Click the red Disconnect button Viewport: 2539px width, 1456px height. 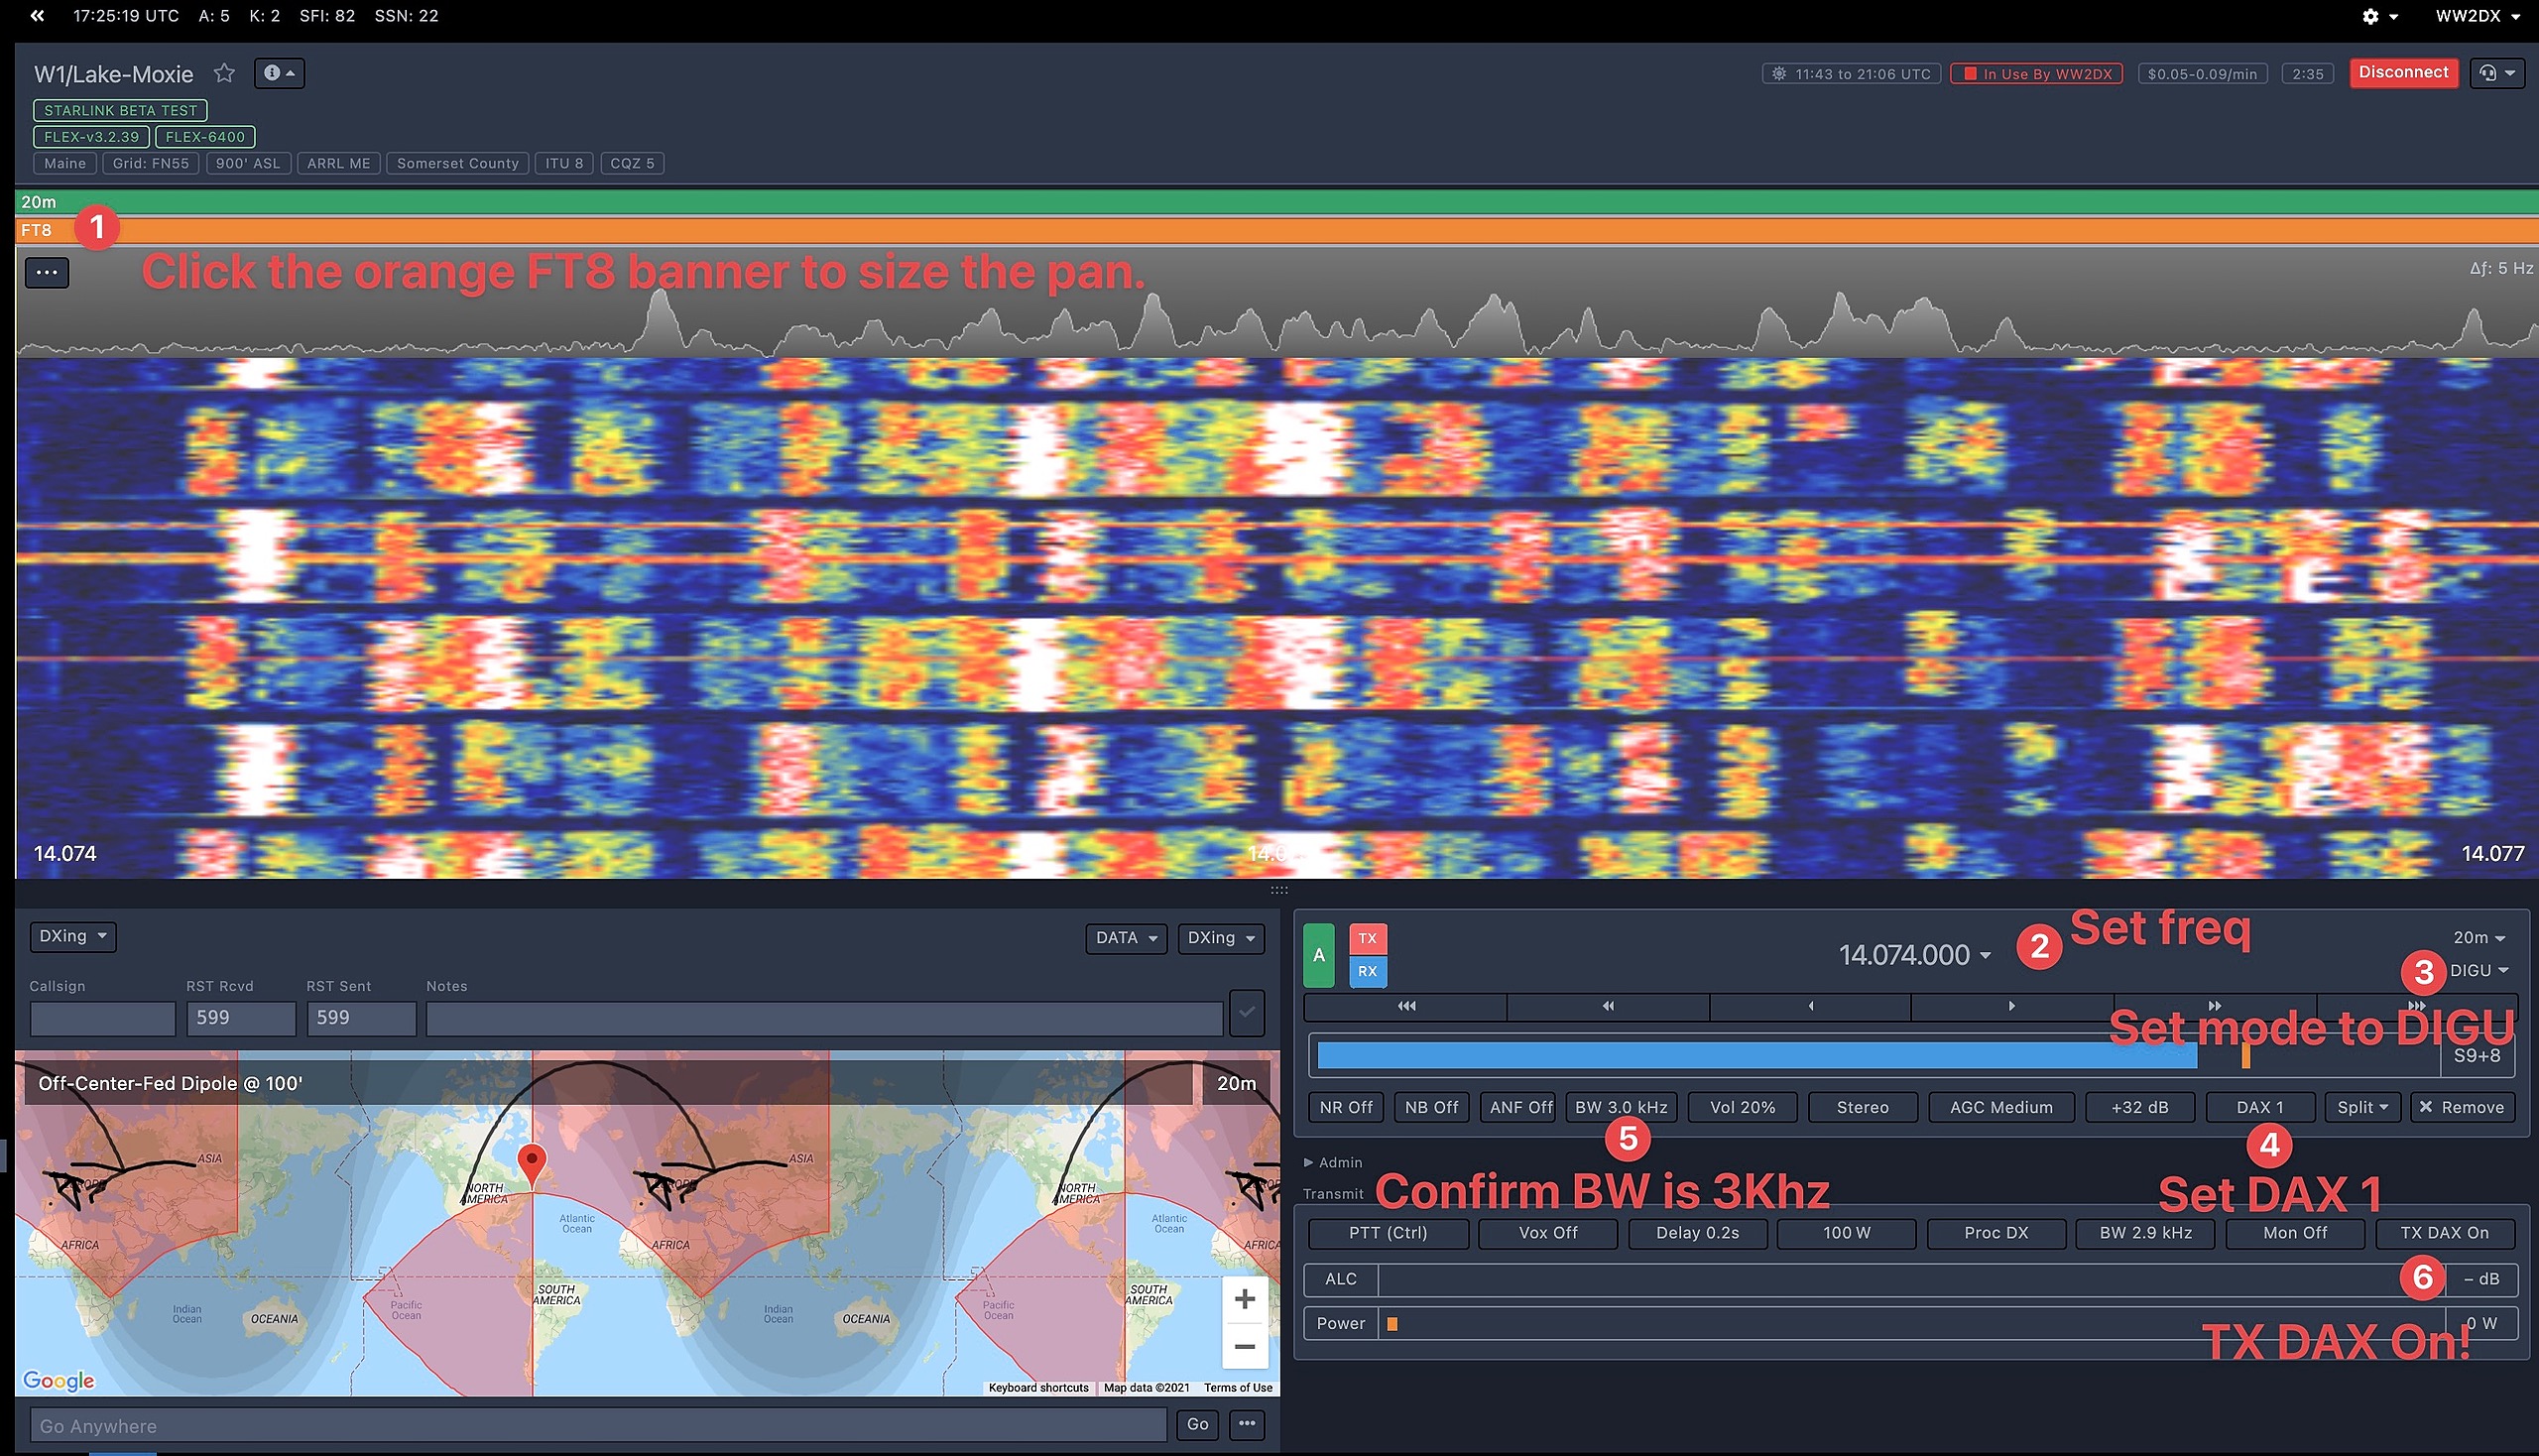(2402, 72)
